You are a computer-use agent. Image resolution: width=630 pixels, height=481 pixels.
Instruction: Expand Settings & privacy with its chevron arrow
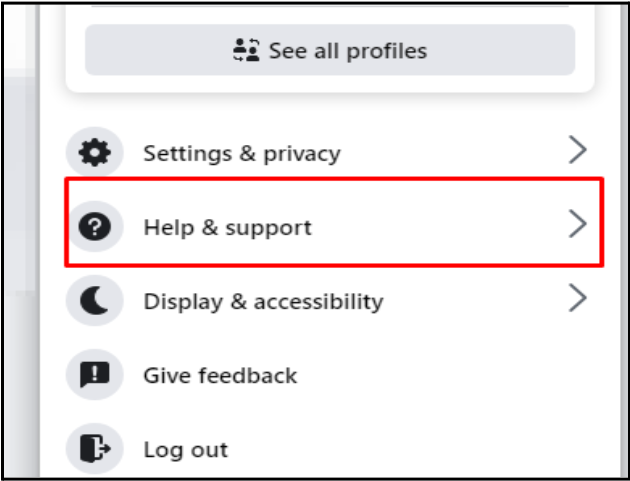pyautogui.click(x=577, y=151)
